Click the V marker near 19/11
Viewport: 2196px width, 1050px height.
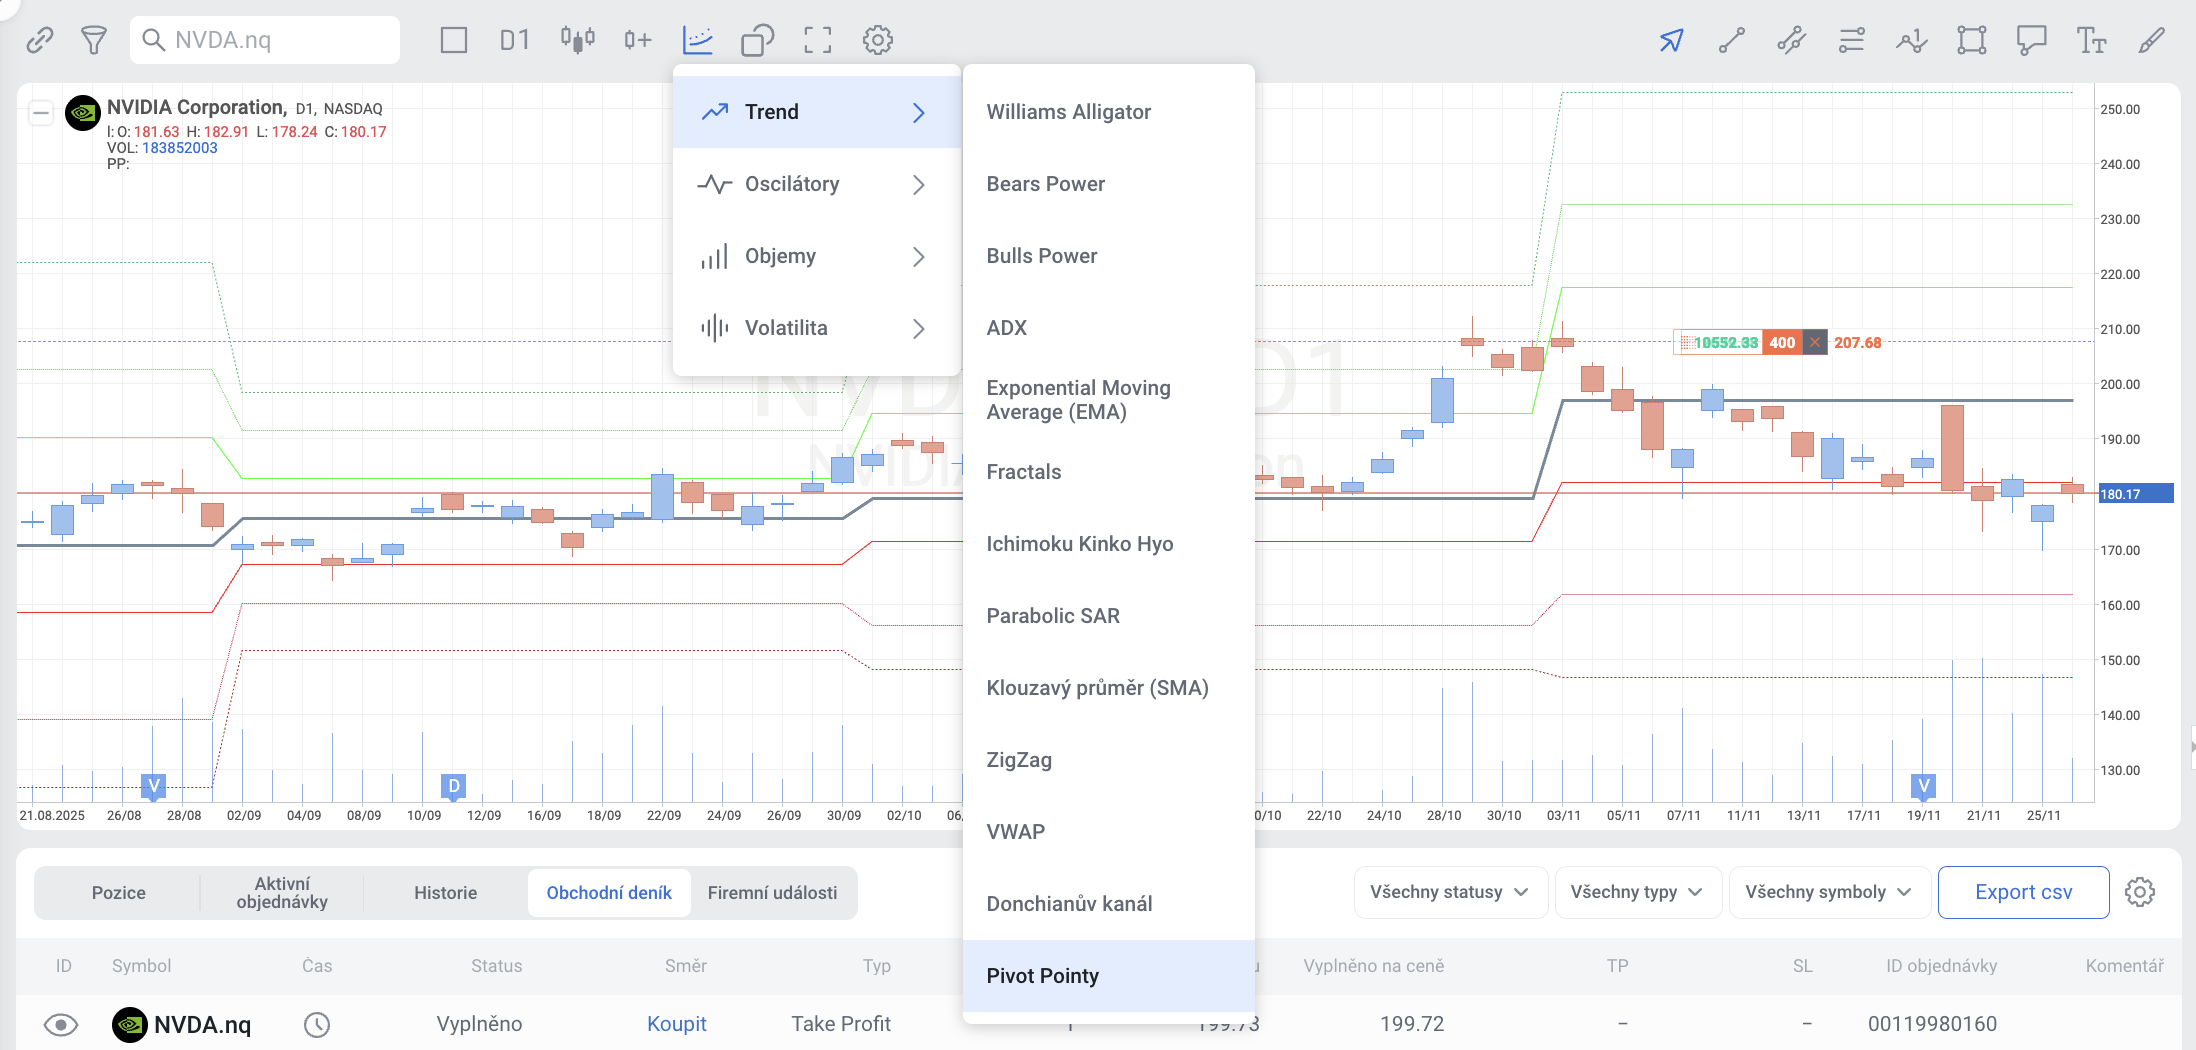coord(1923,786)
